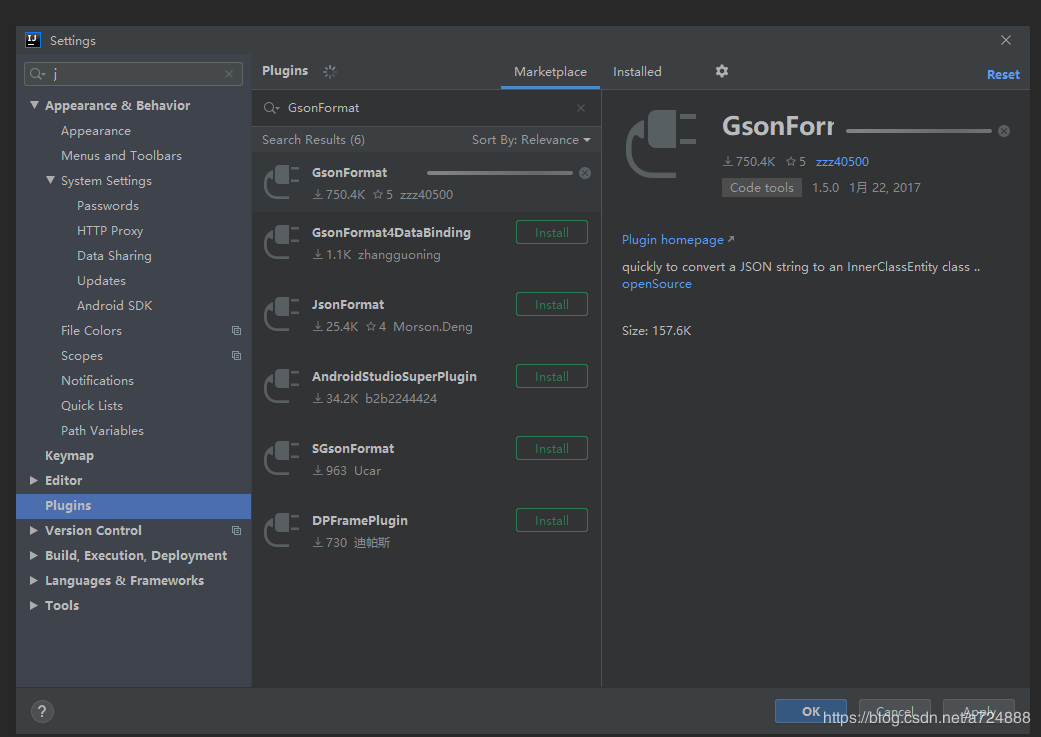The image size is (1041, 737).
Task: Click the GsonFormat download progress bar
Action: [500, 173]
